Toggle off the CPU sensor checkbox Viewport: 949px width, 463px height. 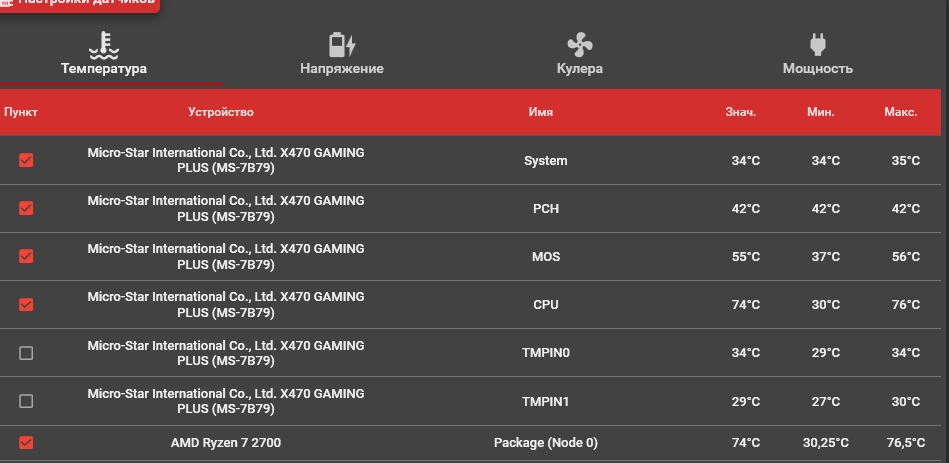26,304
